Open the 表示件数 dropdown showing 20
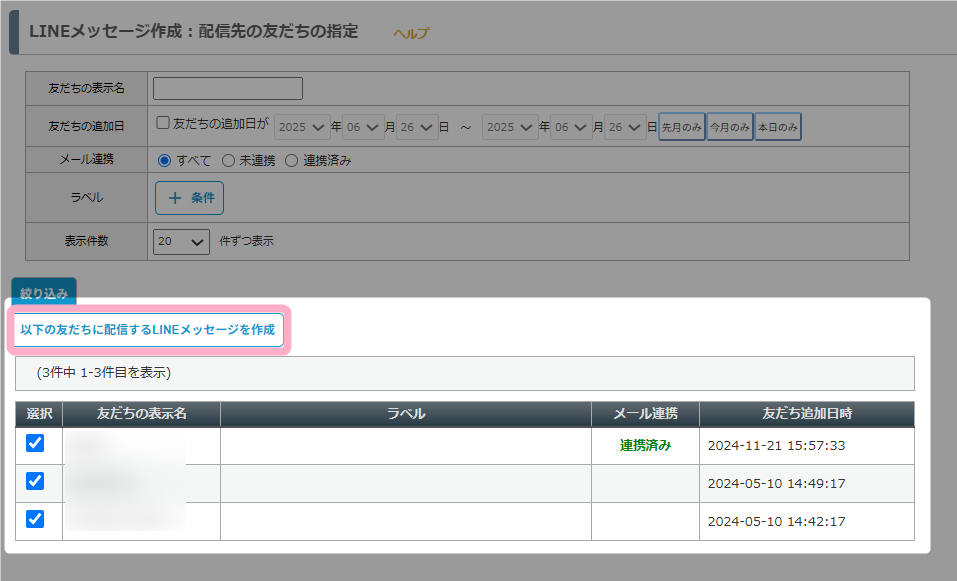 pyautogui.click(x=181, y=242)
